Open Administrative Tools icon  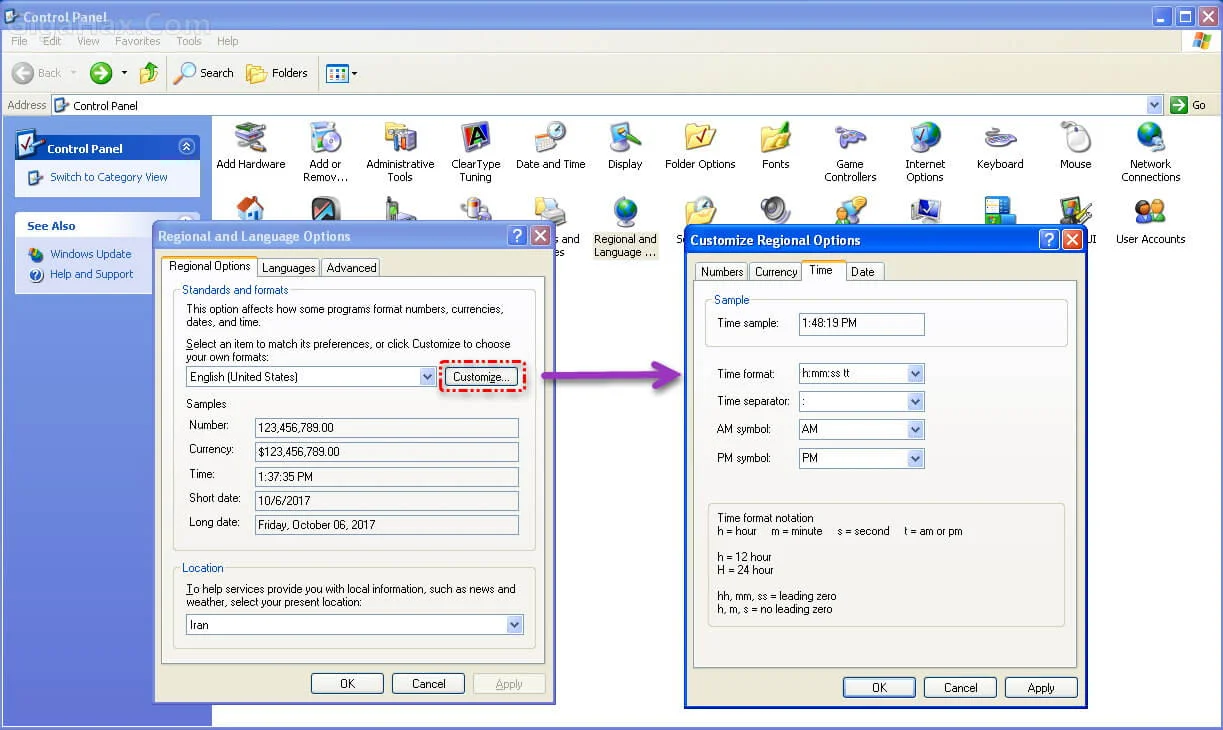[400, 139]
